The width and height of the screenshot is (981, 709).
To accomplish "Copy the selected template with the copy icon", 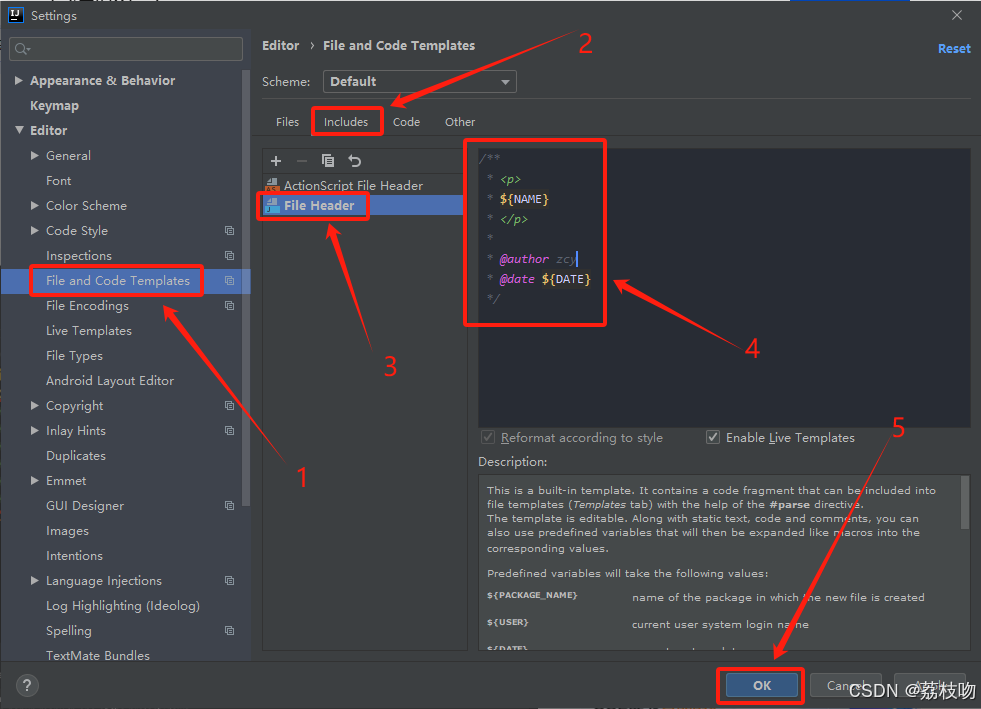I will click(328, 161).
